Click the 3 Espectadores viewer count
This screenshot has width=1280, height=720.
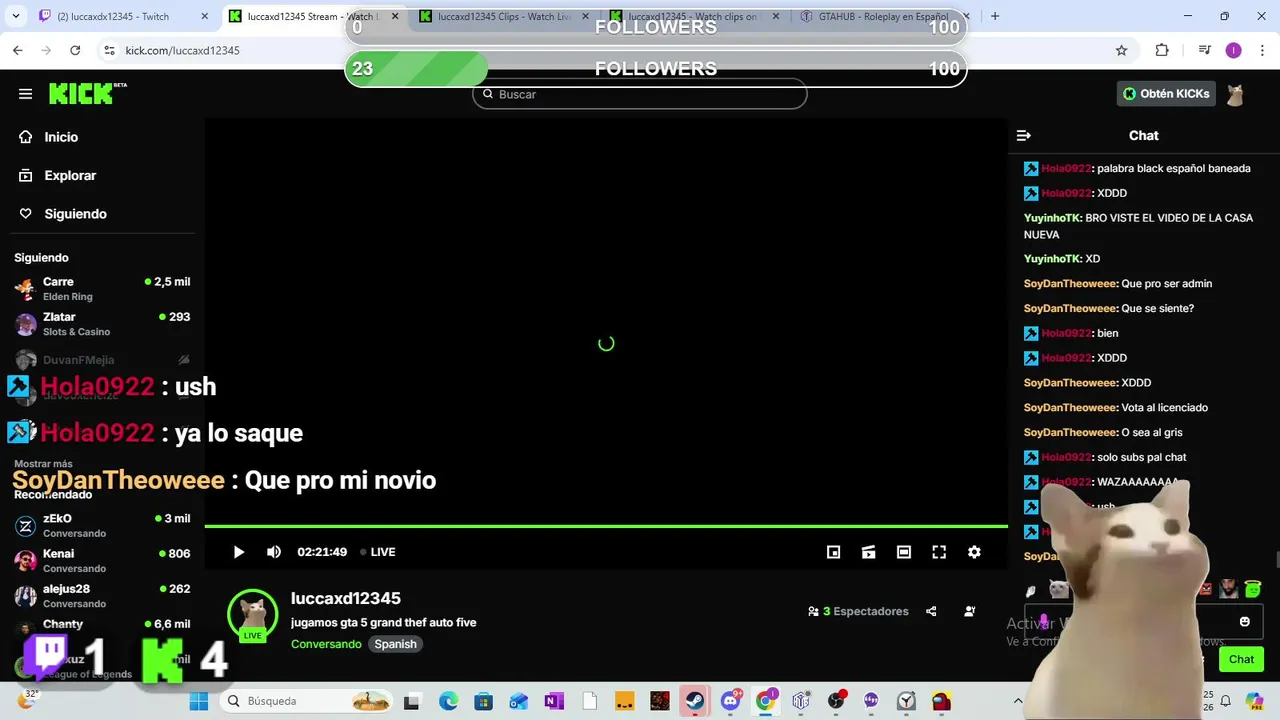(x=858, y=611)
